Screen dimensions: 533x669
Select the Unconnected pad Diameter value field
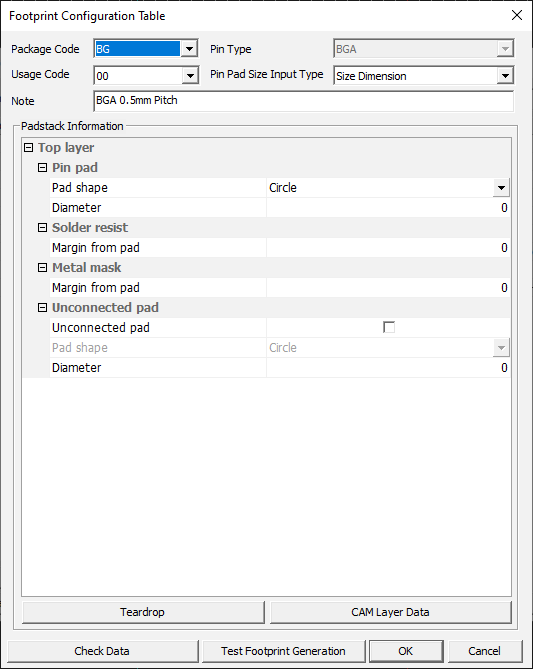coord(388,368)
